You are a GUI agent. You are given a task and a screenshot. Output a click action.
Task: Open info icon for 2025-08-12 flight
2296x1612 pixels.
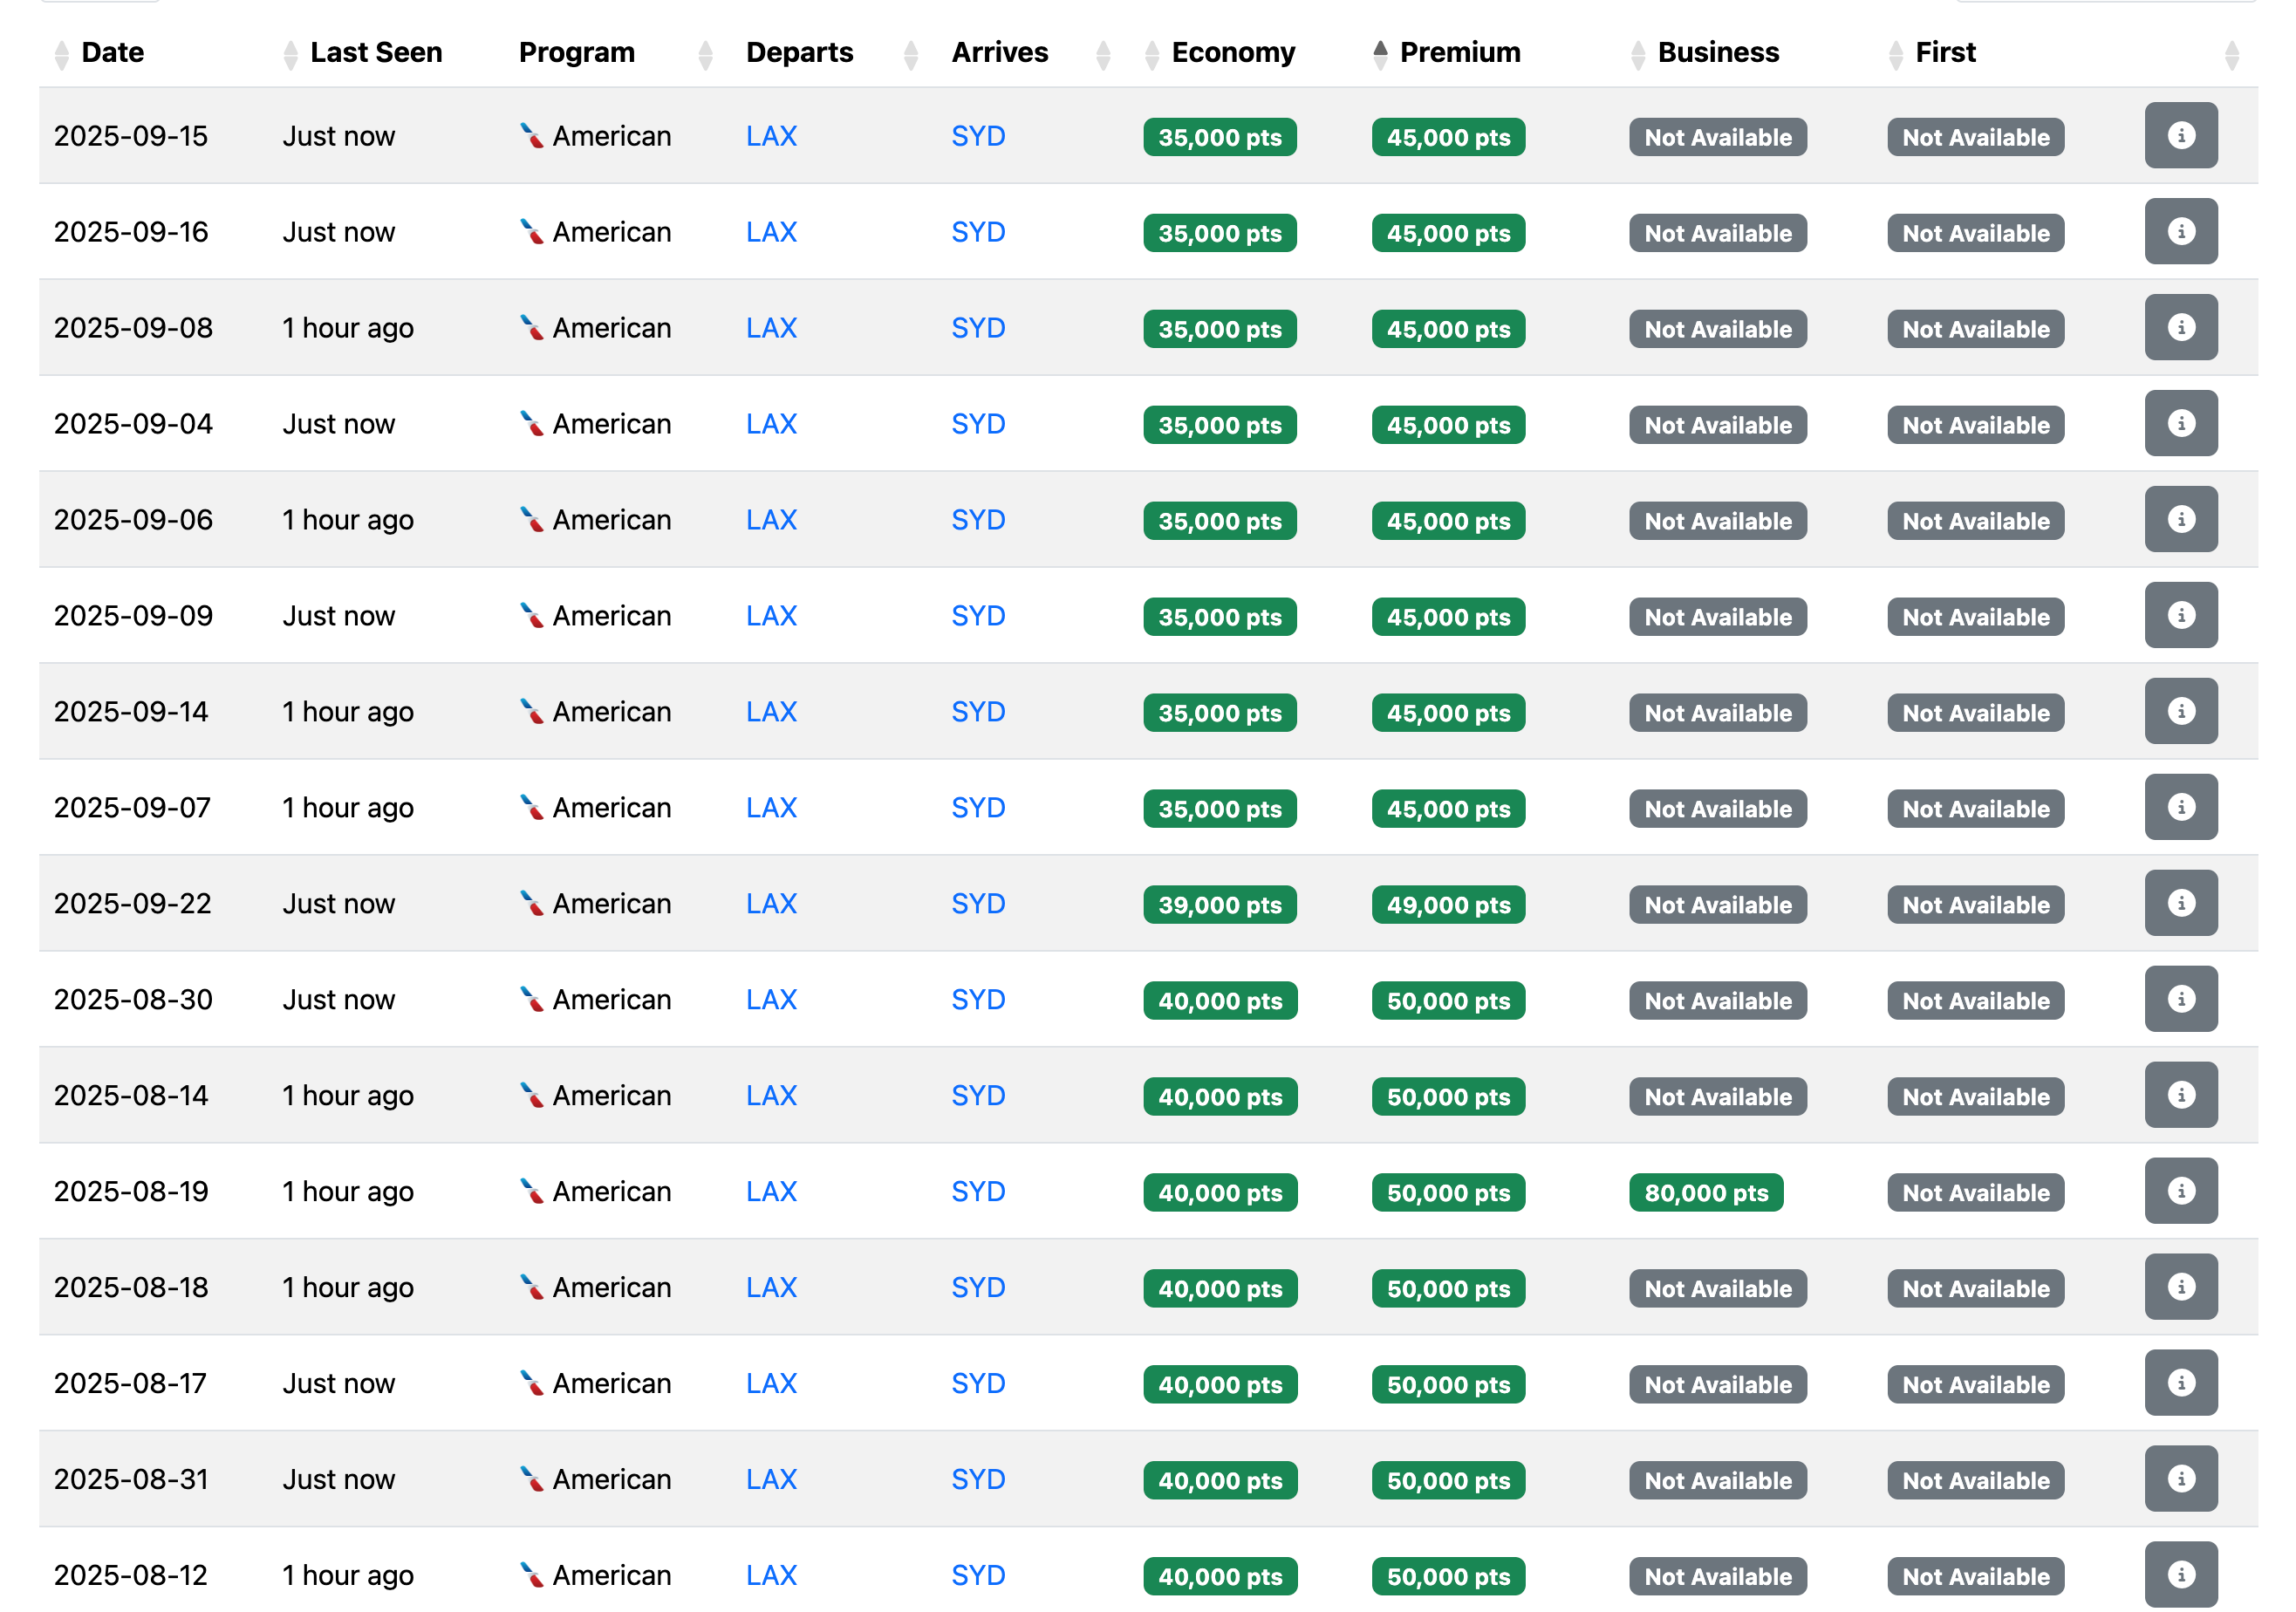2180,1574
